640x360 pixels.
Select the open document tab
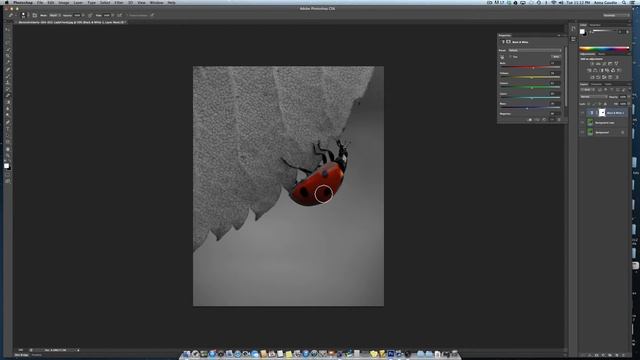tap(73, 22)
